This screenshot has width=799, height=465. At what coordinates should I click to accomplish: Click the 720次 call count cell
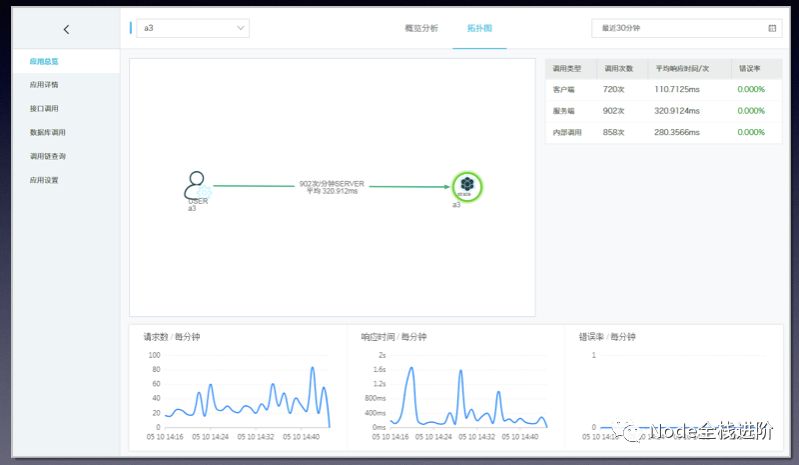coord(614,89)
